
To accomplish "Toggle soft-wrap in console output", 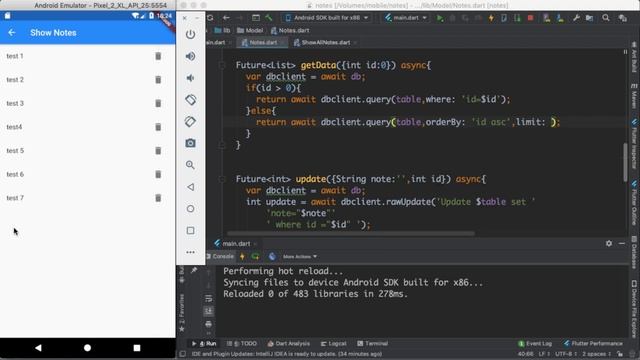I will 209,298.
